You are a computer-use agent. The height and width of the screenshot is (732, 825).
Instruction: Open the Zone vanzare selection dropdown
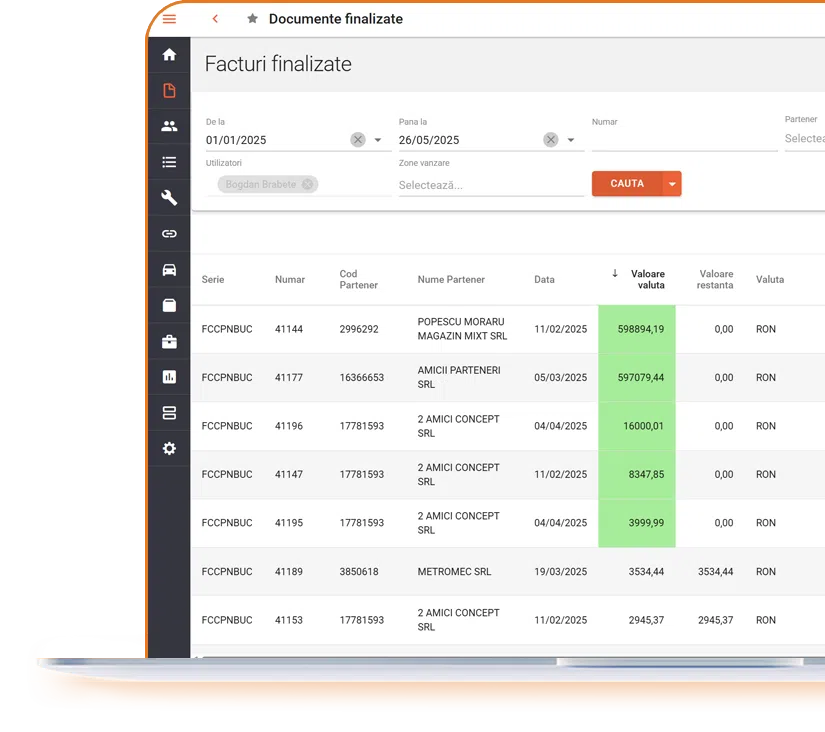click(490, 185)
